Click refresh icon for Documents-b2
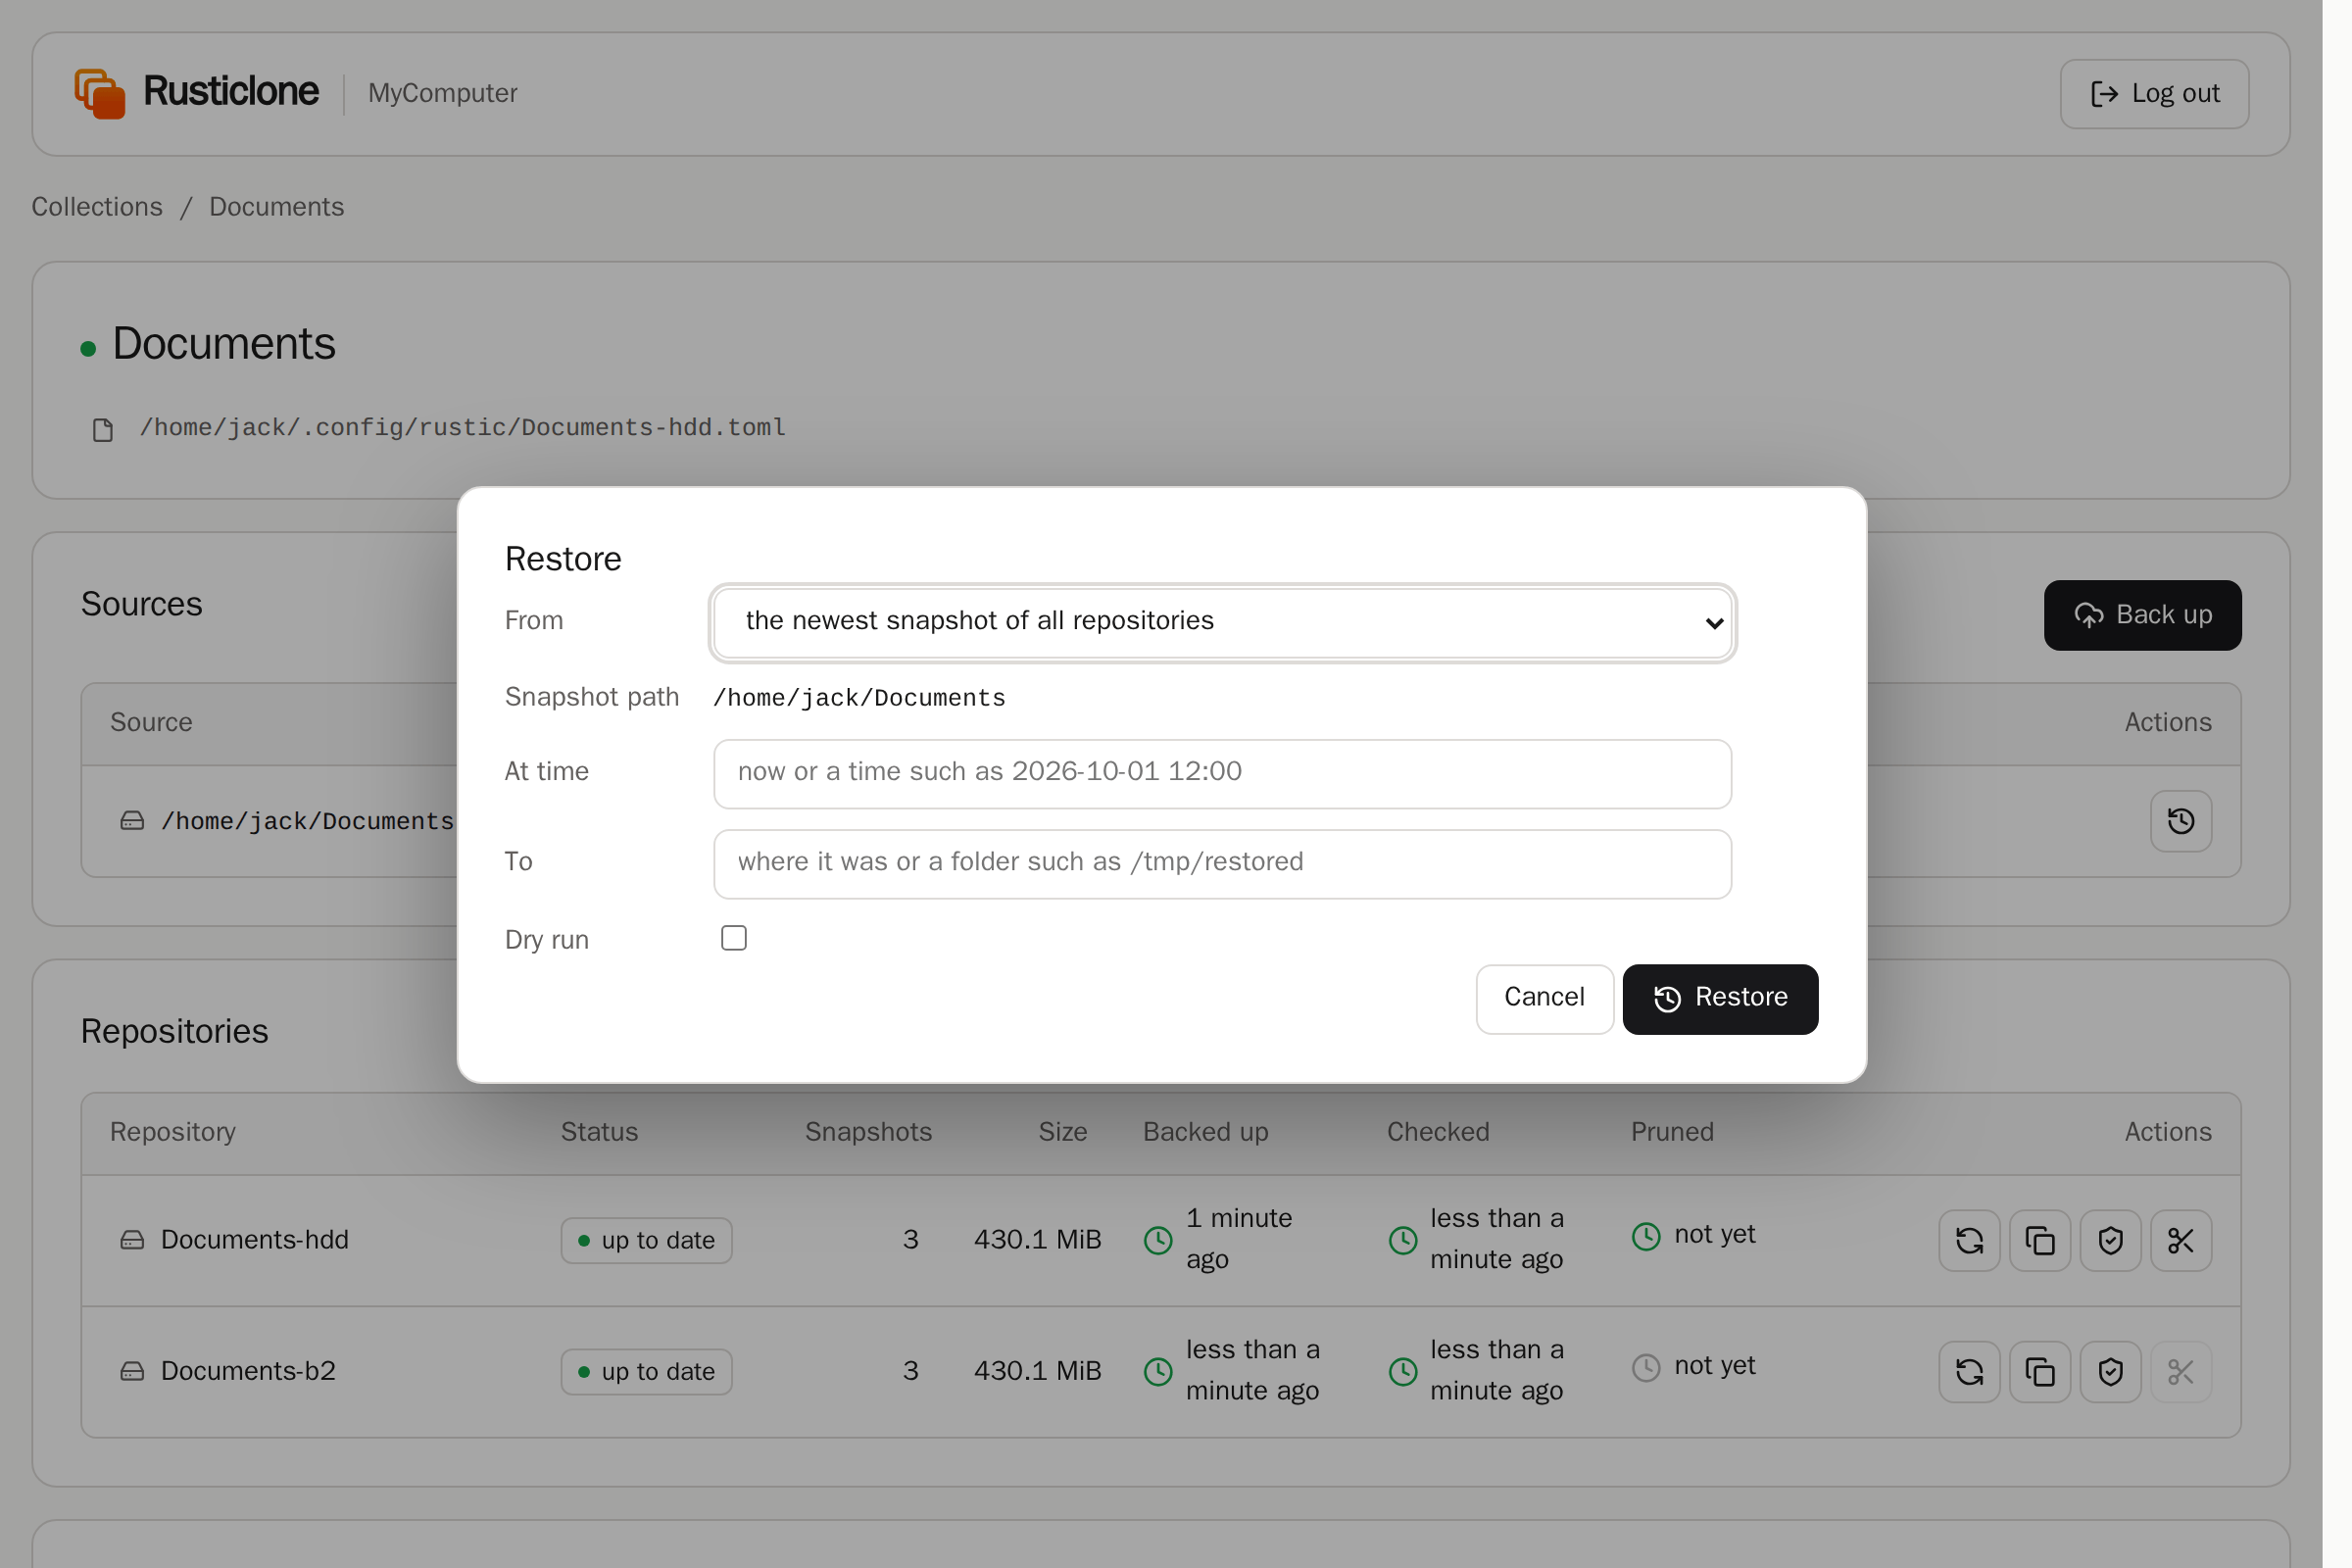 1969,1371
